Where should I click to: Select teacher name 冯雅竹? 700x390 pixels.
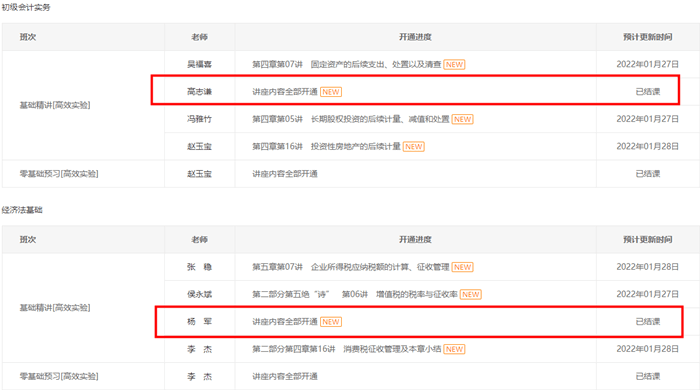tap(200, 119)
